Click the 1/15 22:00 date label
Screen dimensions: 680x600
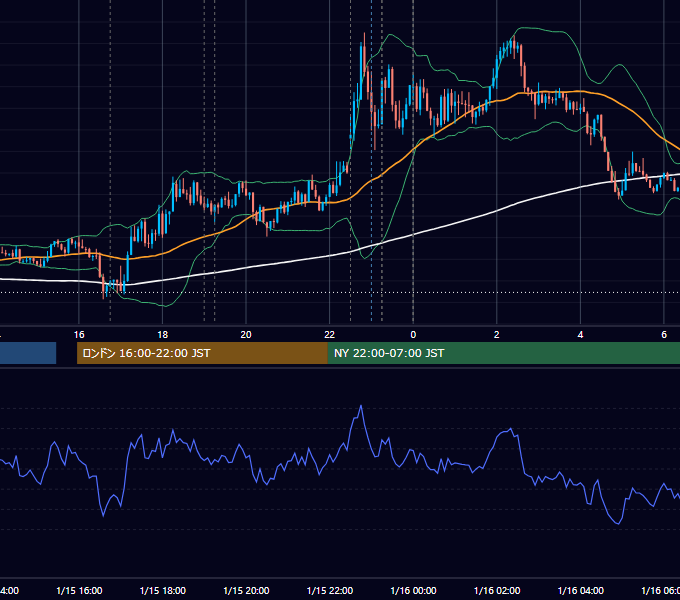[x=330, y=590]
